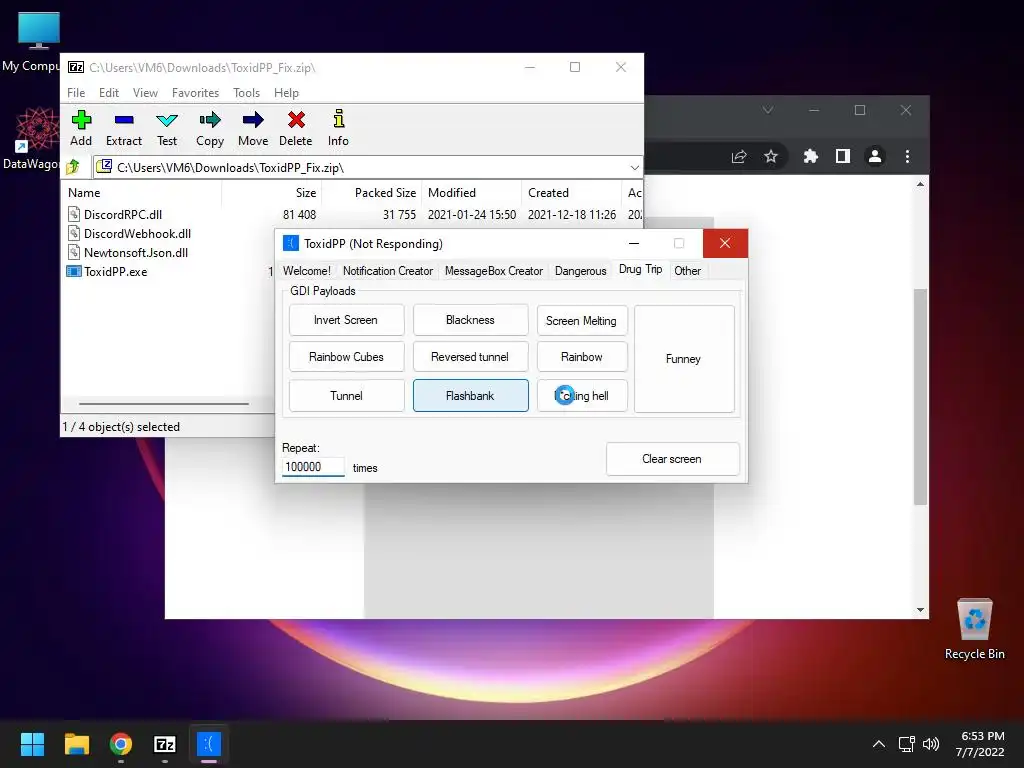Click the ToxidPP.exe file icon
The width and height of the screenshot is (1024, 768).
(74, 271)
